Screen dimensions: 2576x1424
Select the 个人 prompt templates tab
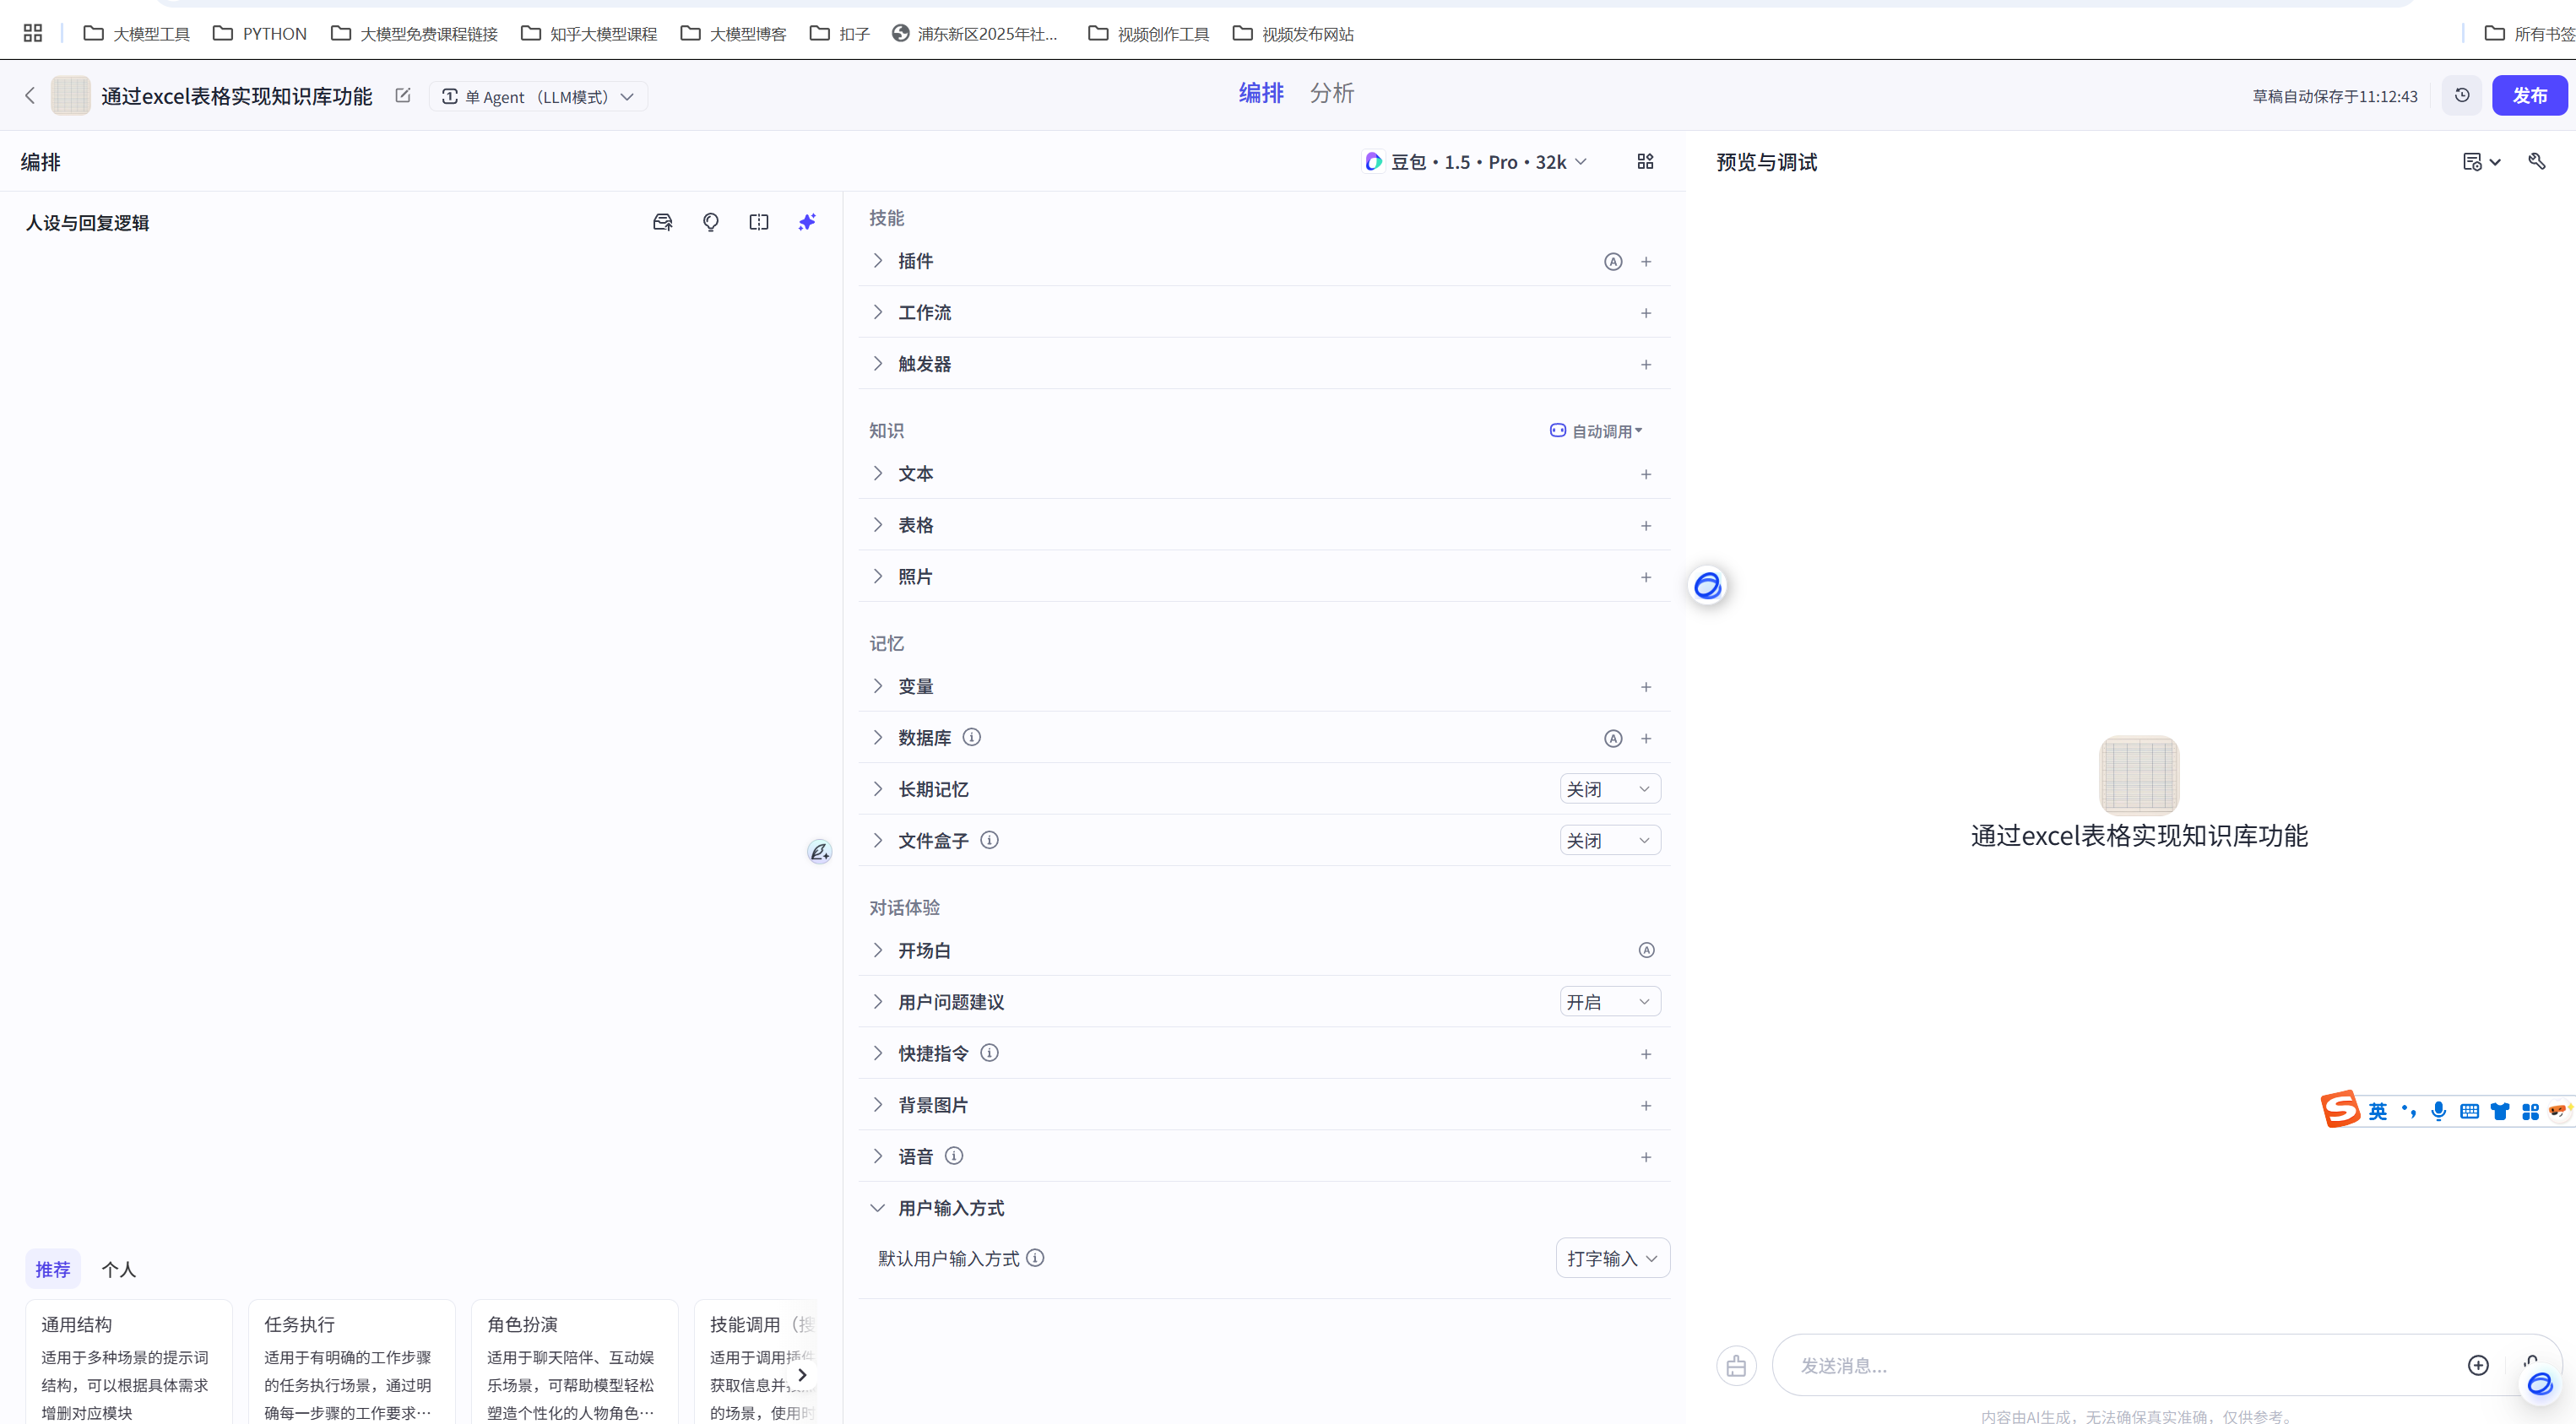click(x=118, y=1269)
